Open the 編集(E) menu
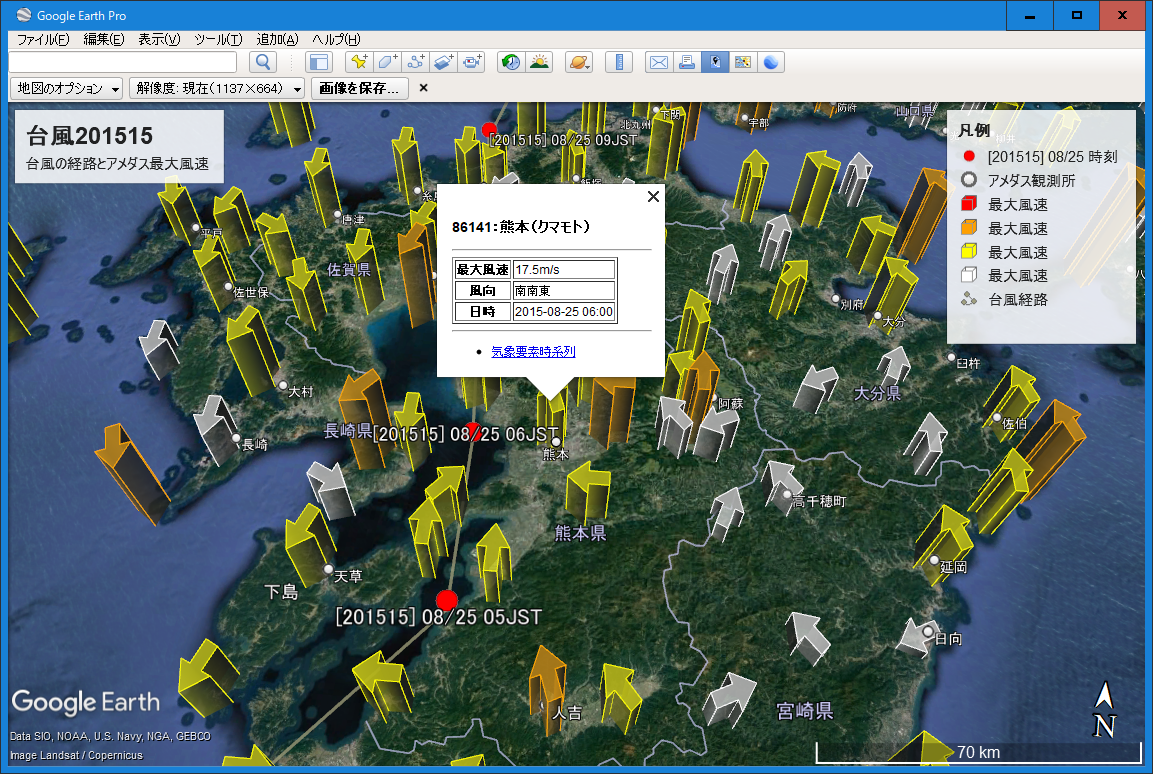The image size is (1153, 774). [104, 40]
